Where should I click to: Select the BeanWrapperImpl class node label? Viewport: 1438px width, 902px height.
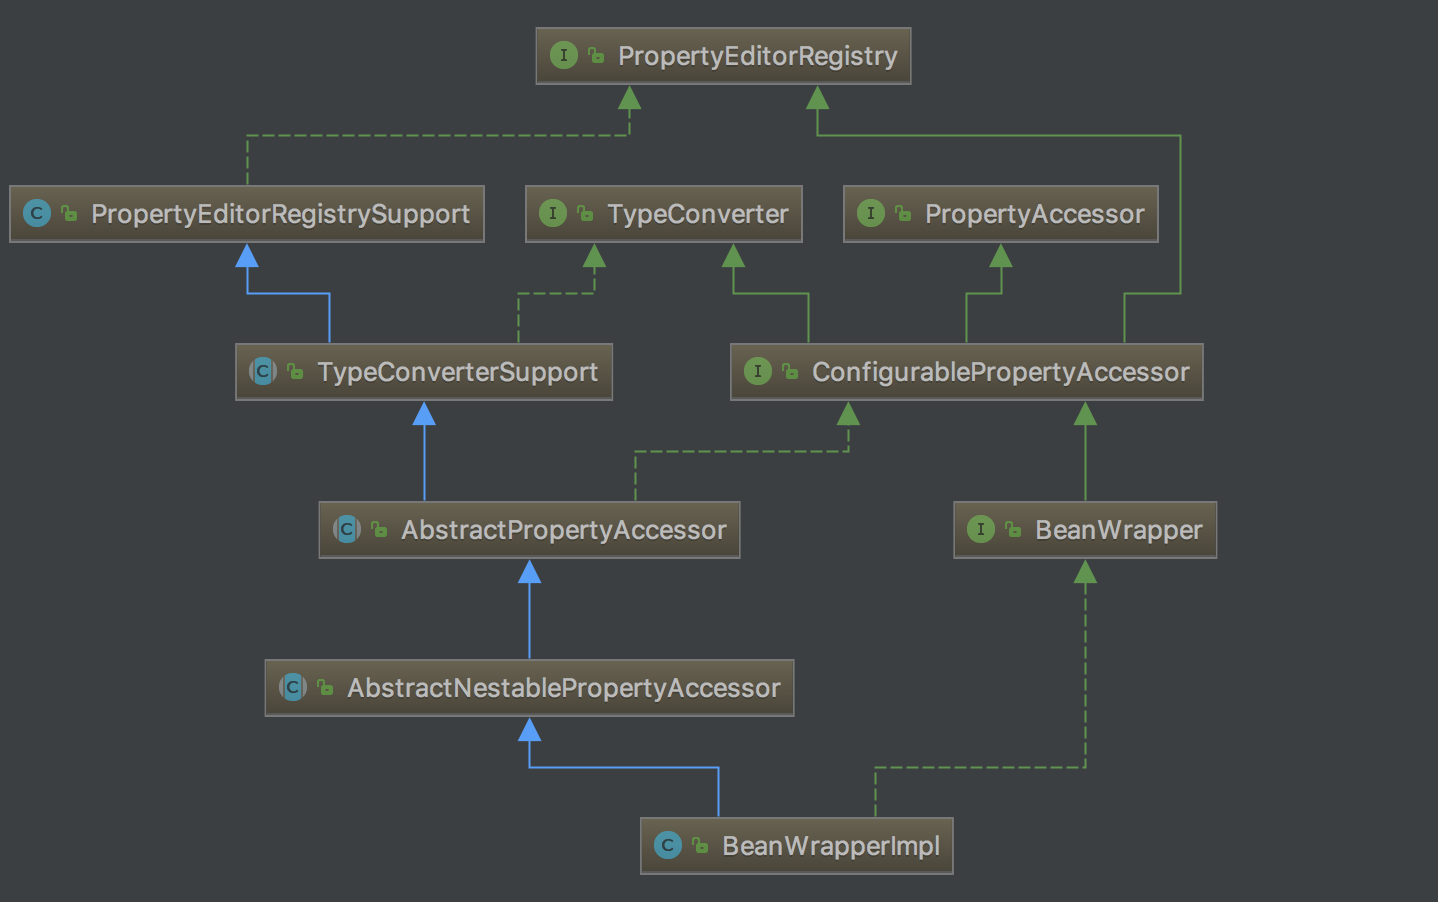click(x=830, y=846)
